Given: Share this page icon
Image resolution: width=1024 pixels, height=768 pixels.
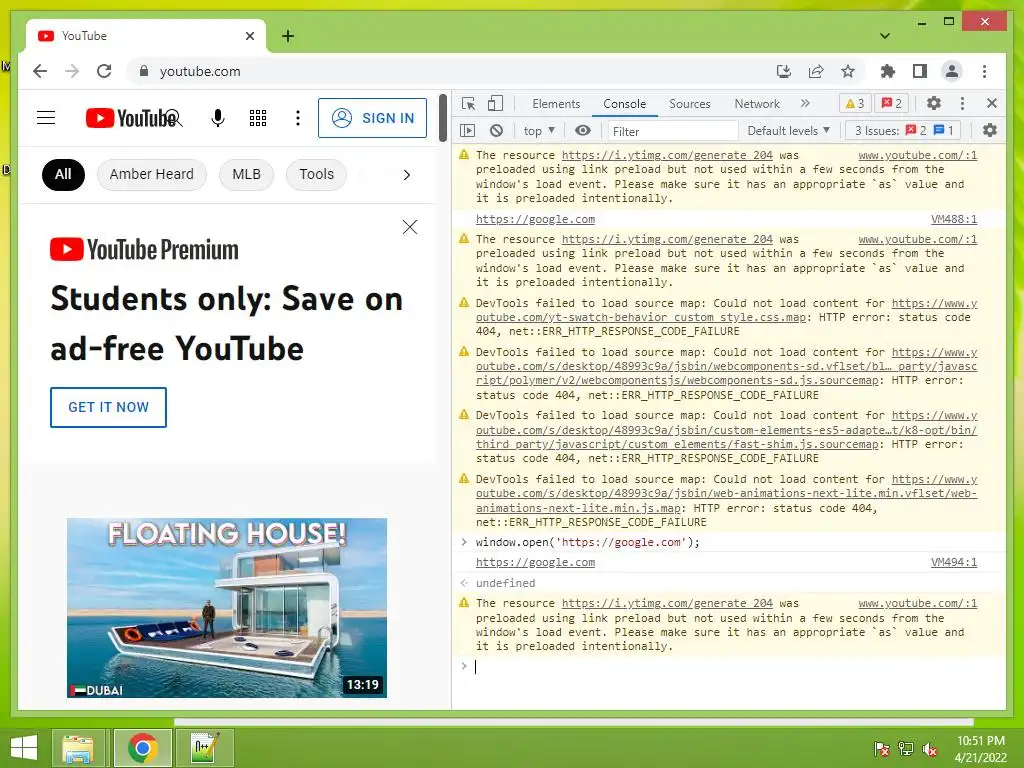Looking at the screenshot, I should pos(816,71).
